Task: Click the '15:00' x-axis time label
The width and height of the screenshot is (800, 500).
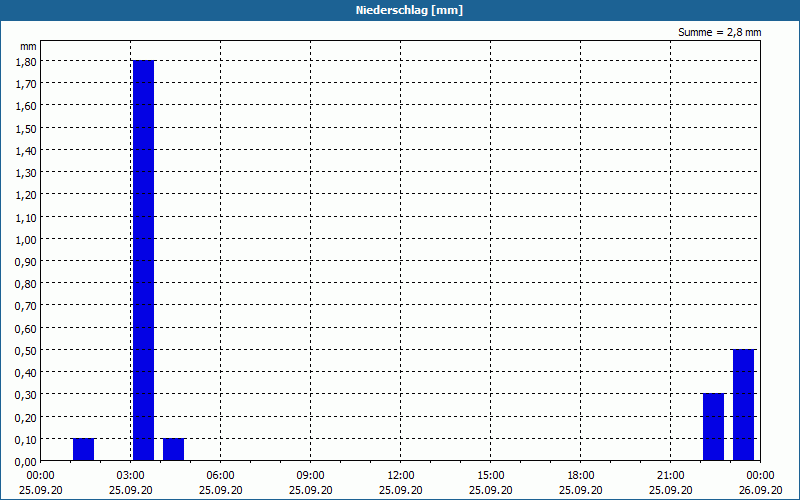Action: pos(490,476)
